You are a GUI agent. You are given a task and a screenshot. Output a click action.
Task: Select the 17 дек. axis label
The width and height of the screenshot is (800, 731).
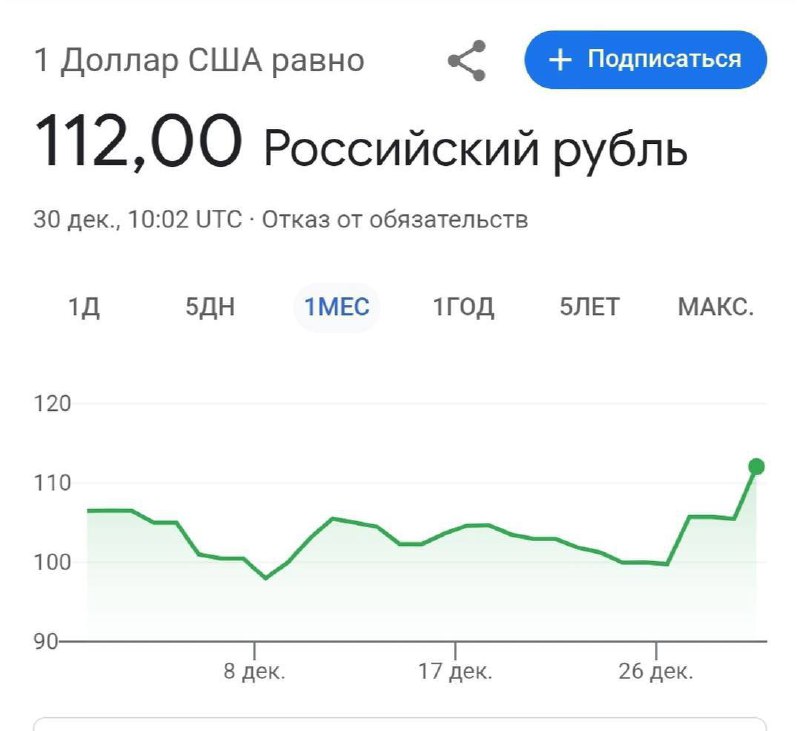455,671
